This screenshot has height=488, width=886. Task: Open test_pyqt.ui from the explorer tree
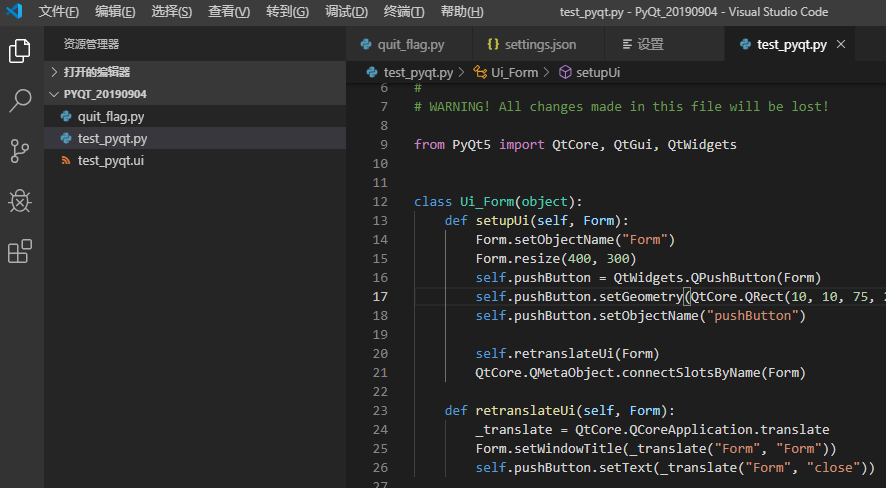pyautogui.click(x=195, y=160)
